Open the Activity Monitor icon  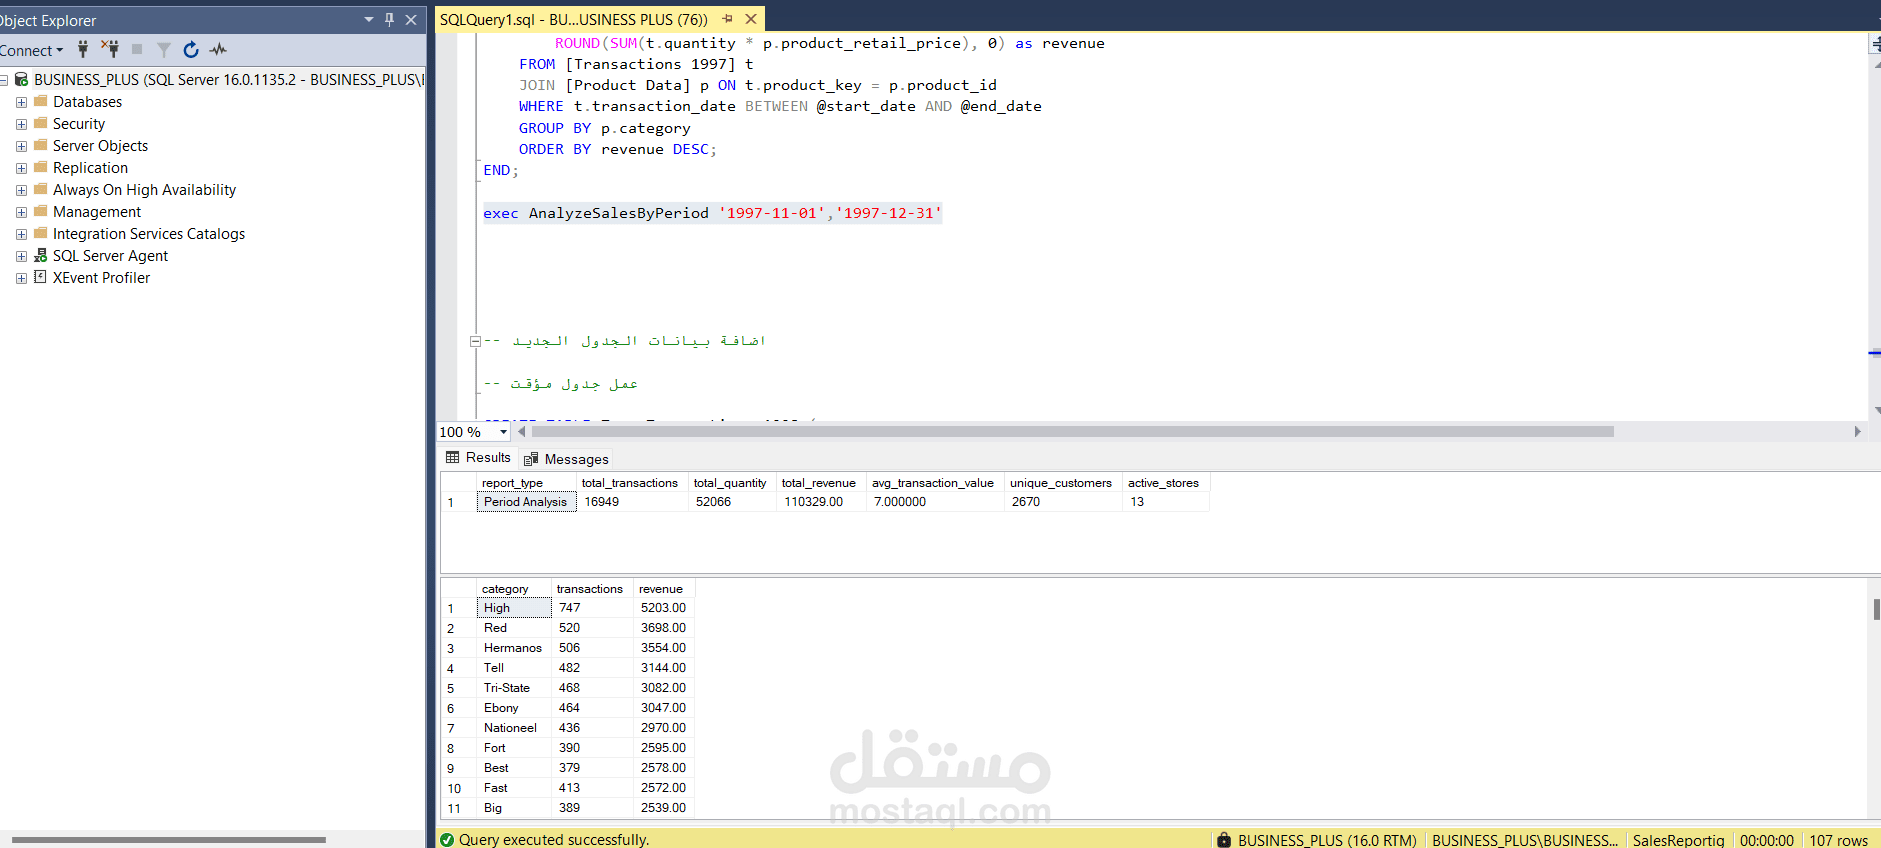218,49
